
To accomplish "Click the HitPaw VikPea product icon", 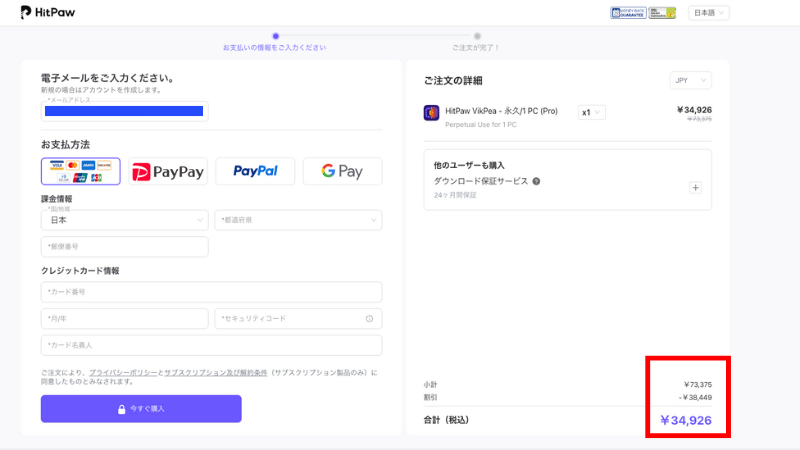I will [431, 113].
